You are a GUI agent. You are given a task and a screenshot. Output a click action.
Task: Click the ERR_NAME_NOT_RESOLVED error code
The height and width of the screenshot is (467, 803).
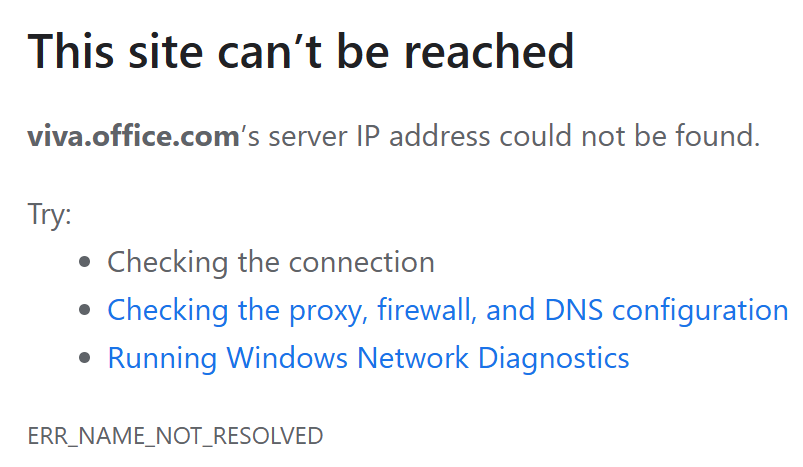[x=175, y=436]
